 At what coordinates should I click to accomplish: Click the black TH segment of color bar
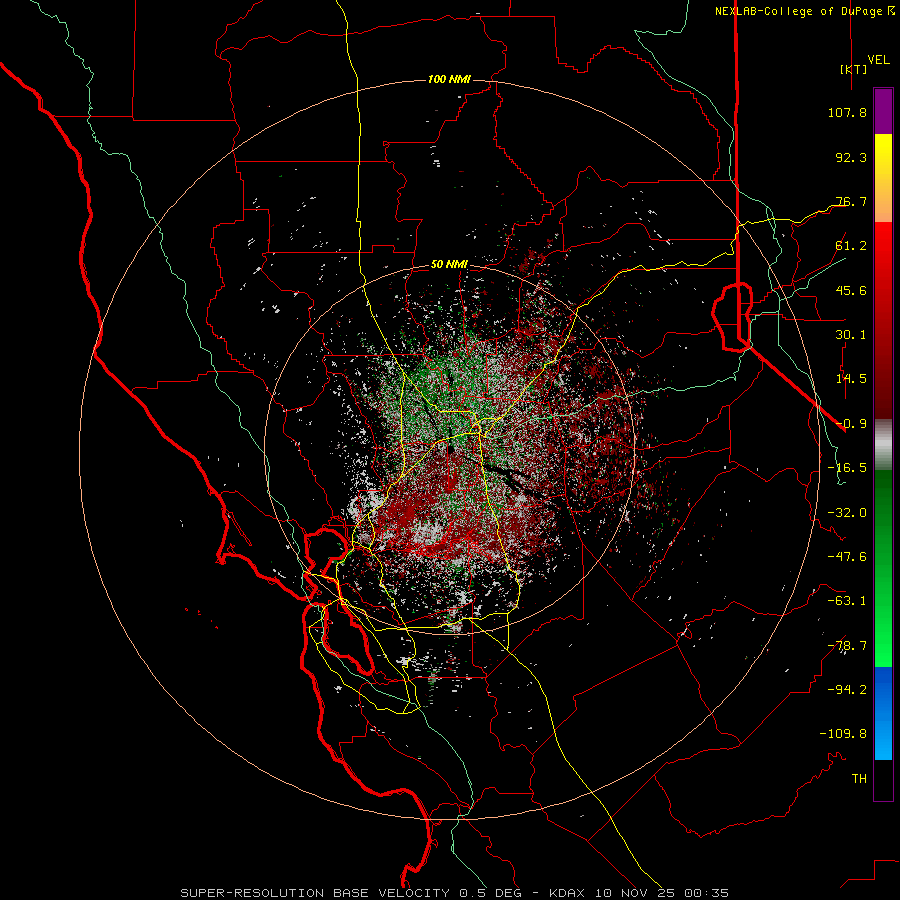[883, 780]
